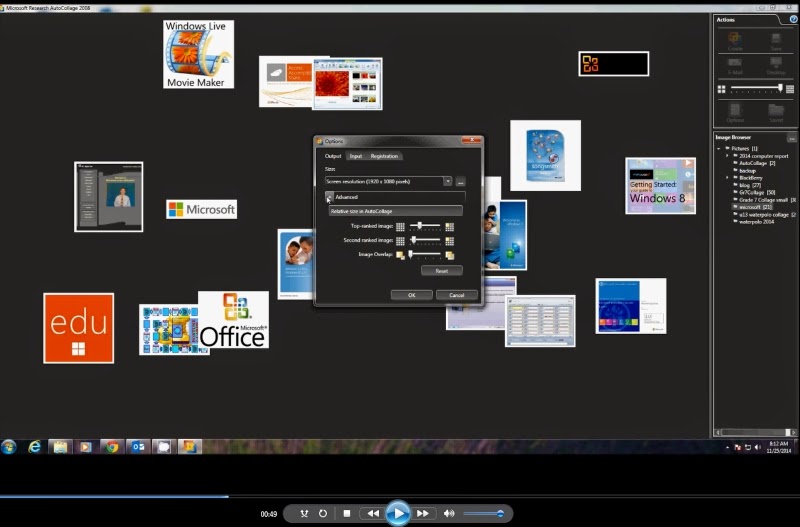Click the custom size ellipsis button

tap(460, 182)
